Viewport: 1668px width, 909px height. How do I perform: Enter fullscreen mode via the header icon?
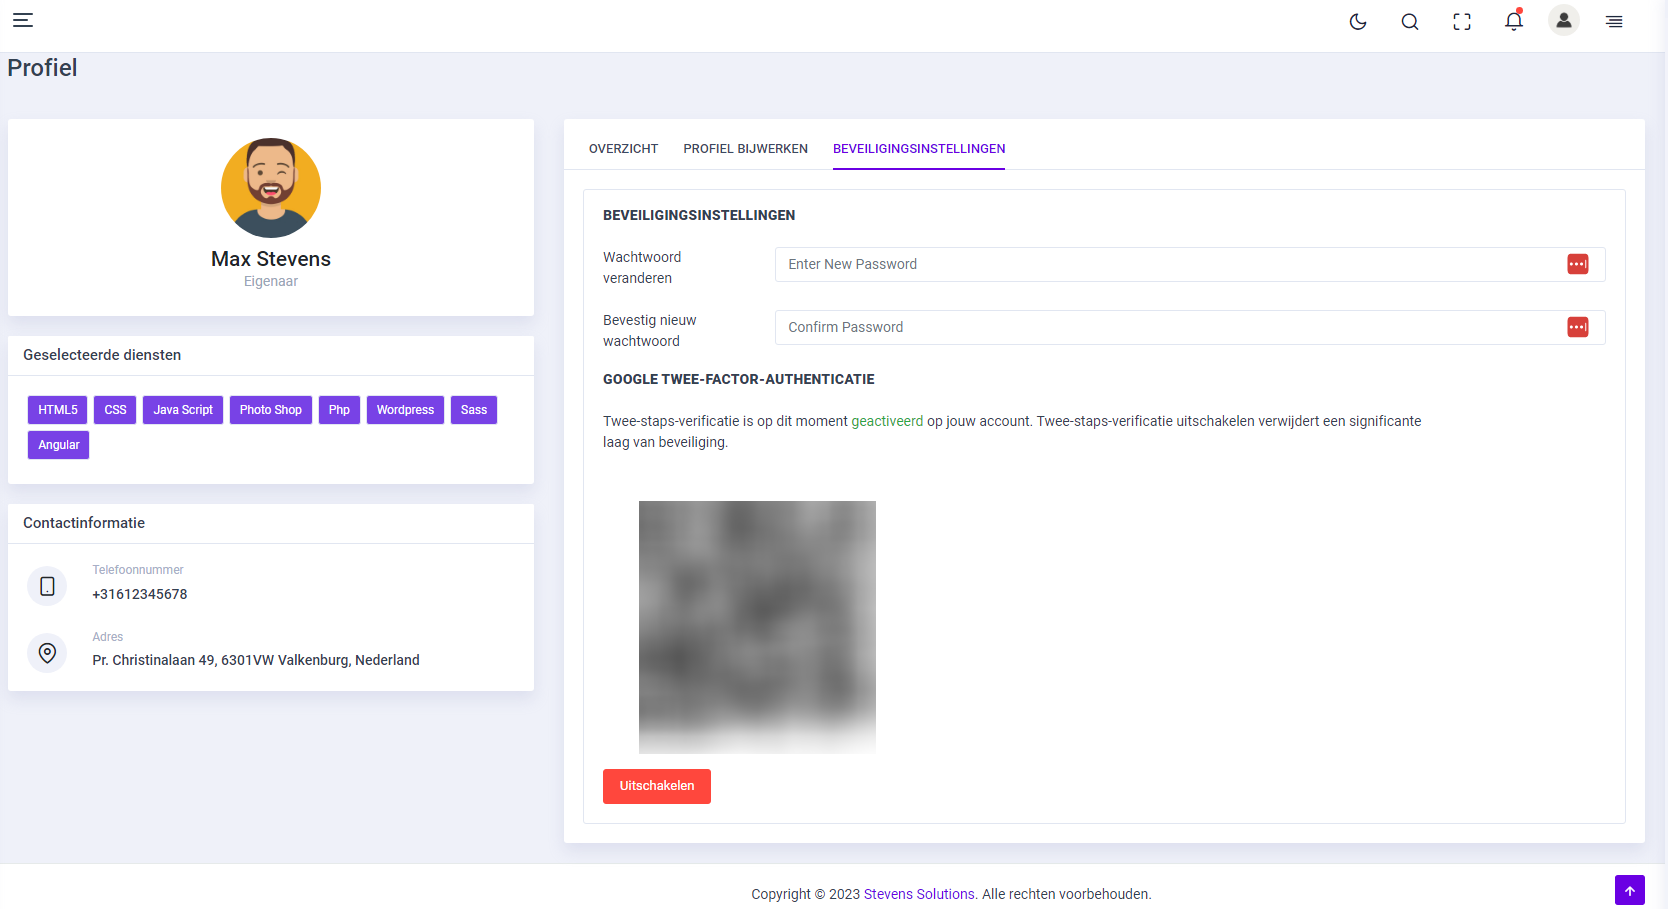tap(1462, 22)
